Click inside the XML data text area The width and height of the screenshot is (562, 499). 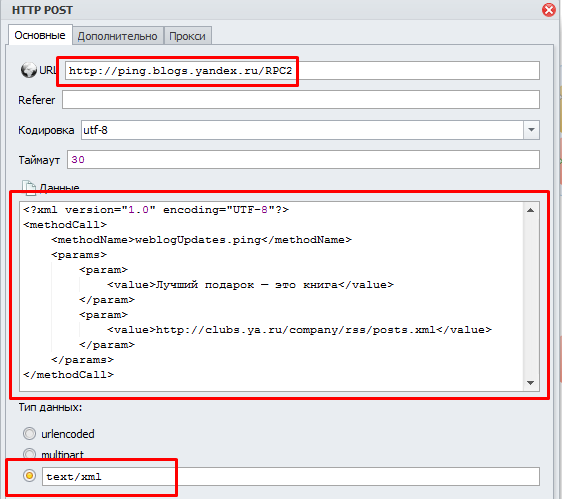click(x=272, y=296)
